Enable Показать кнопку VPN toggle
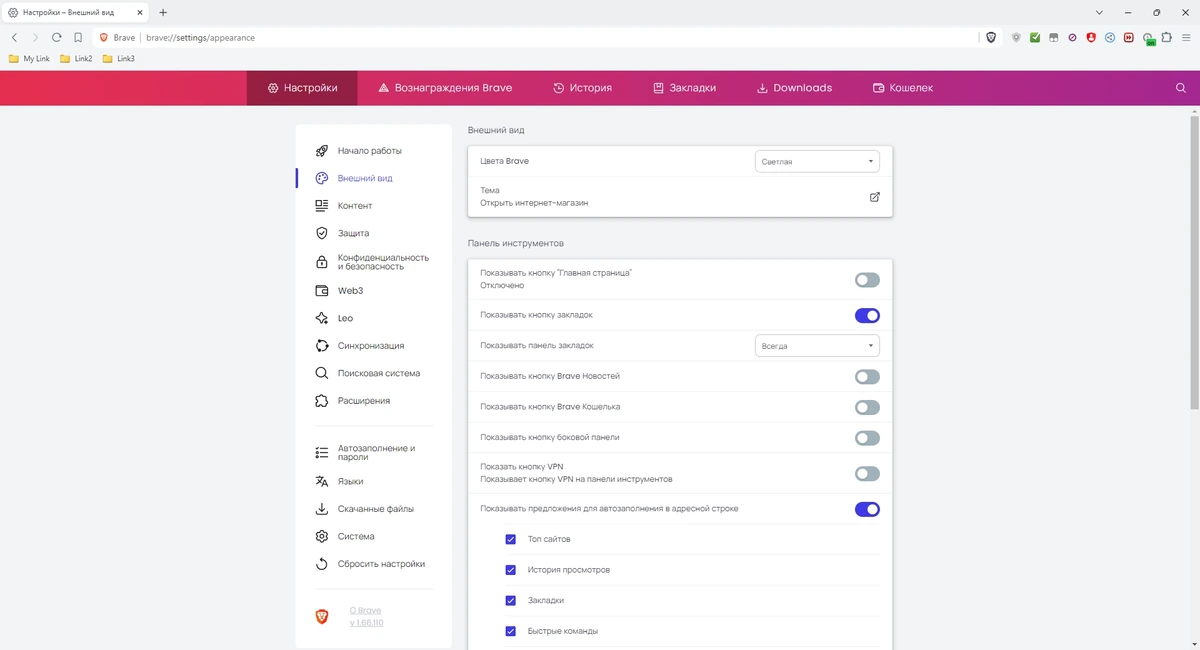This screenshot has height=650, width=1200. [x=867, y=474]
